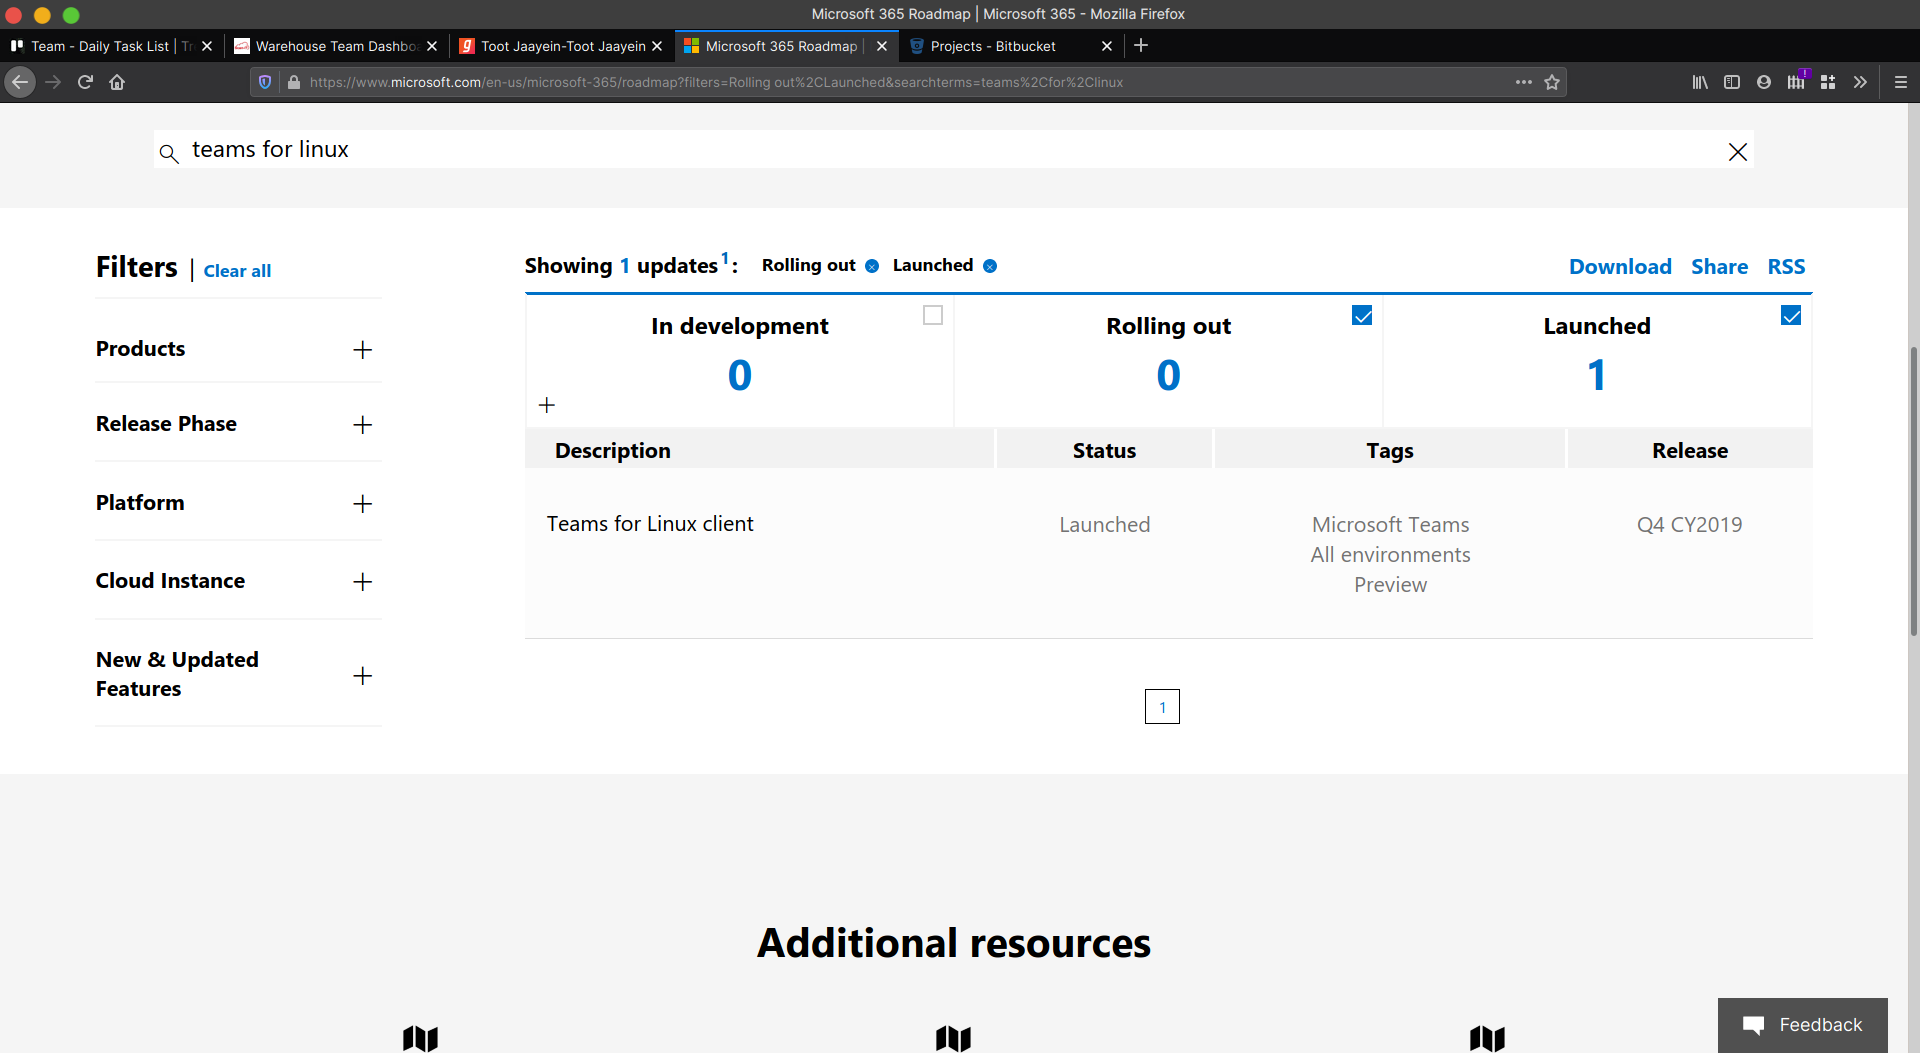Close the Team - Daily Task List tab
This screenshot has width=1920, height=1053.
207,46
